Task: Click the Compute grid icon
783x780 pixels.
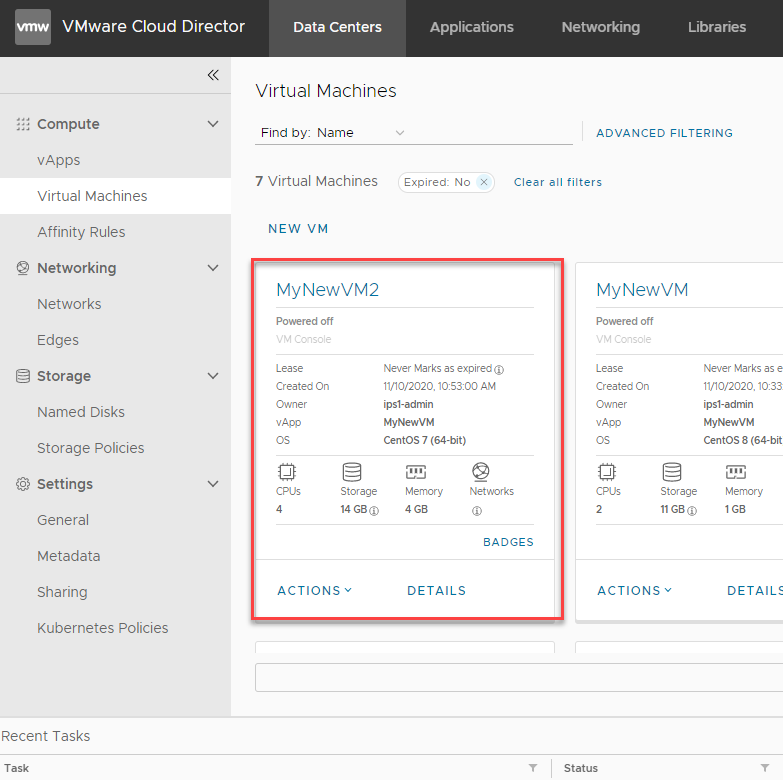Action: pyautogui.click(x=23, y=124)
